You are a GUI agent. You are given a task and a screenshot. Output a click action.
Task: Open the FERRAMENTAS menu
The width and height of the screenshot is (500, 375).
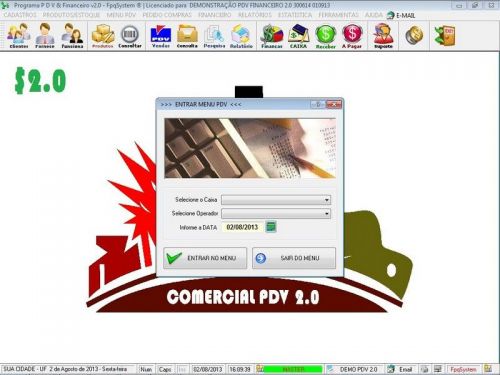(338, 15)
